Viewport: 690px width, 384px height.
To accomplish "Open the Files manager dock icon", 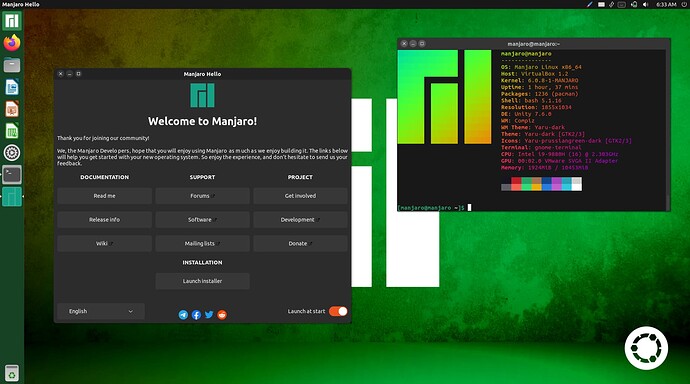I will pyautogui.click(x=12, y=65).
